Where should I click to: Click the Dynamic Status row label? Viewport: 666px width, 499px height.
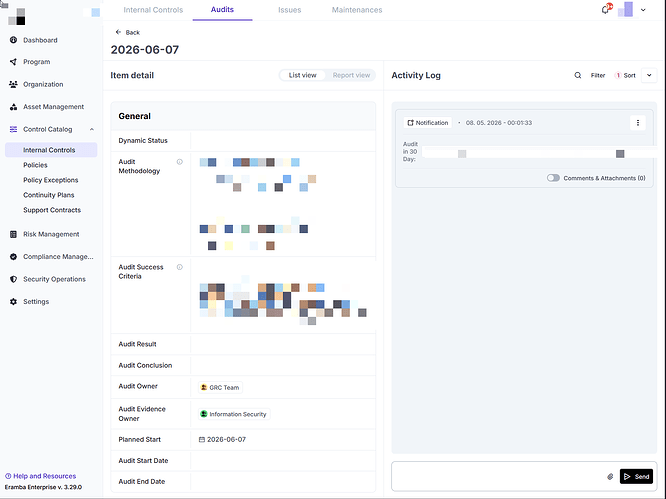point(143,141)
